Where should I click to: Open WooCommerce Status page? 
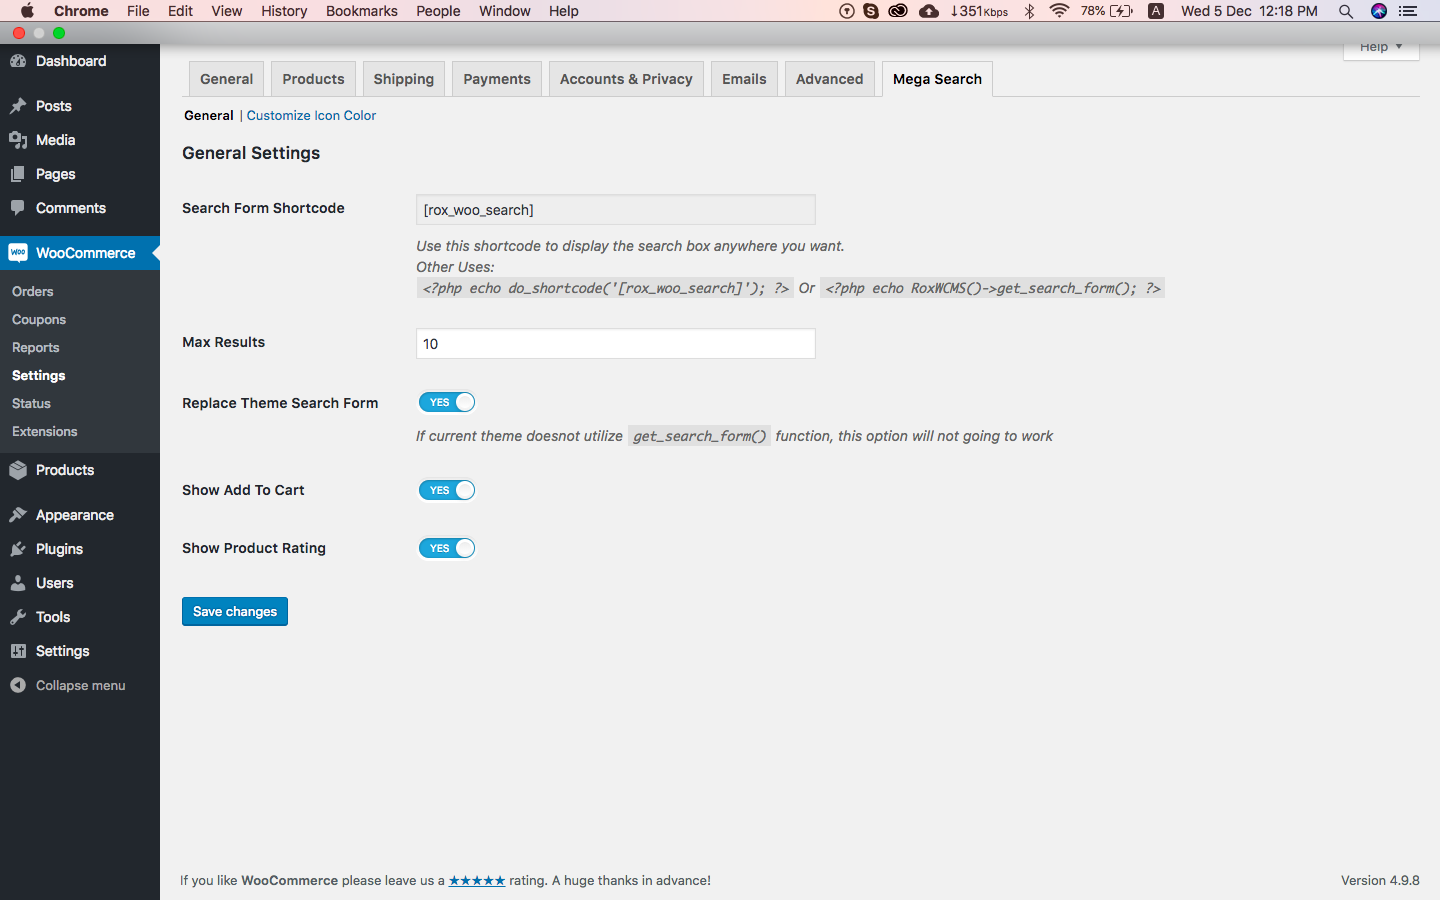(31, 403)
